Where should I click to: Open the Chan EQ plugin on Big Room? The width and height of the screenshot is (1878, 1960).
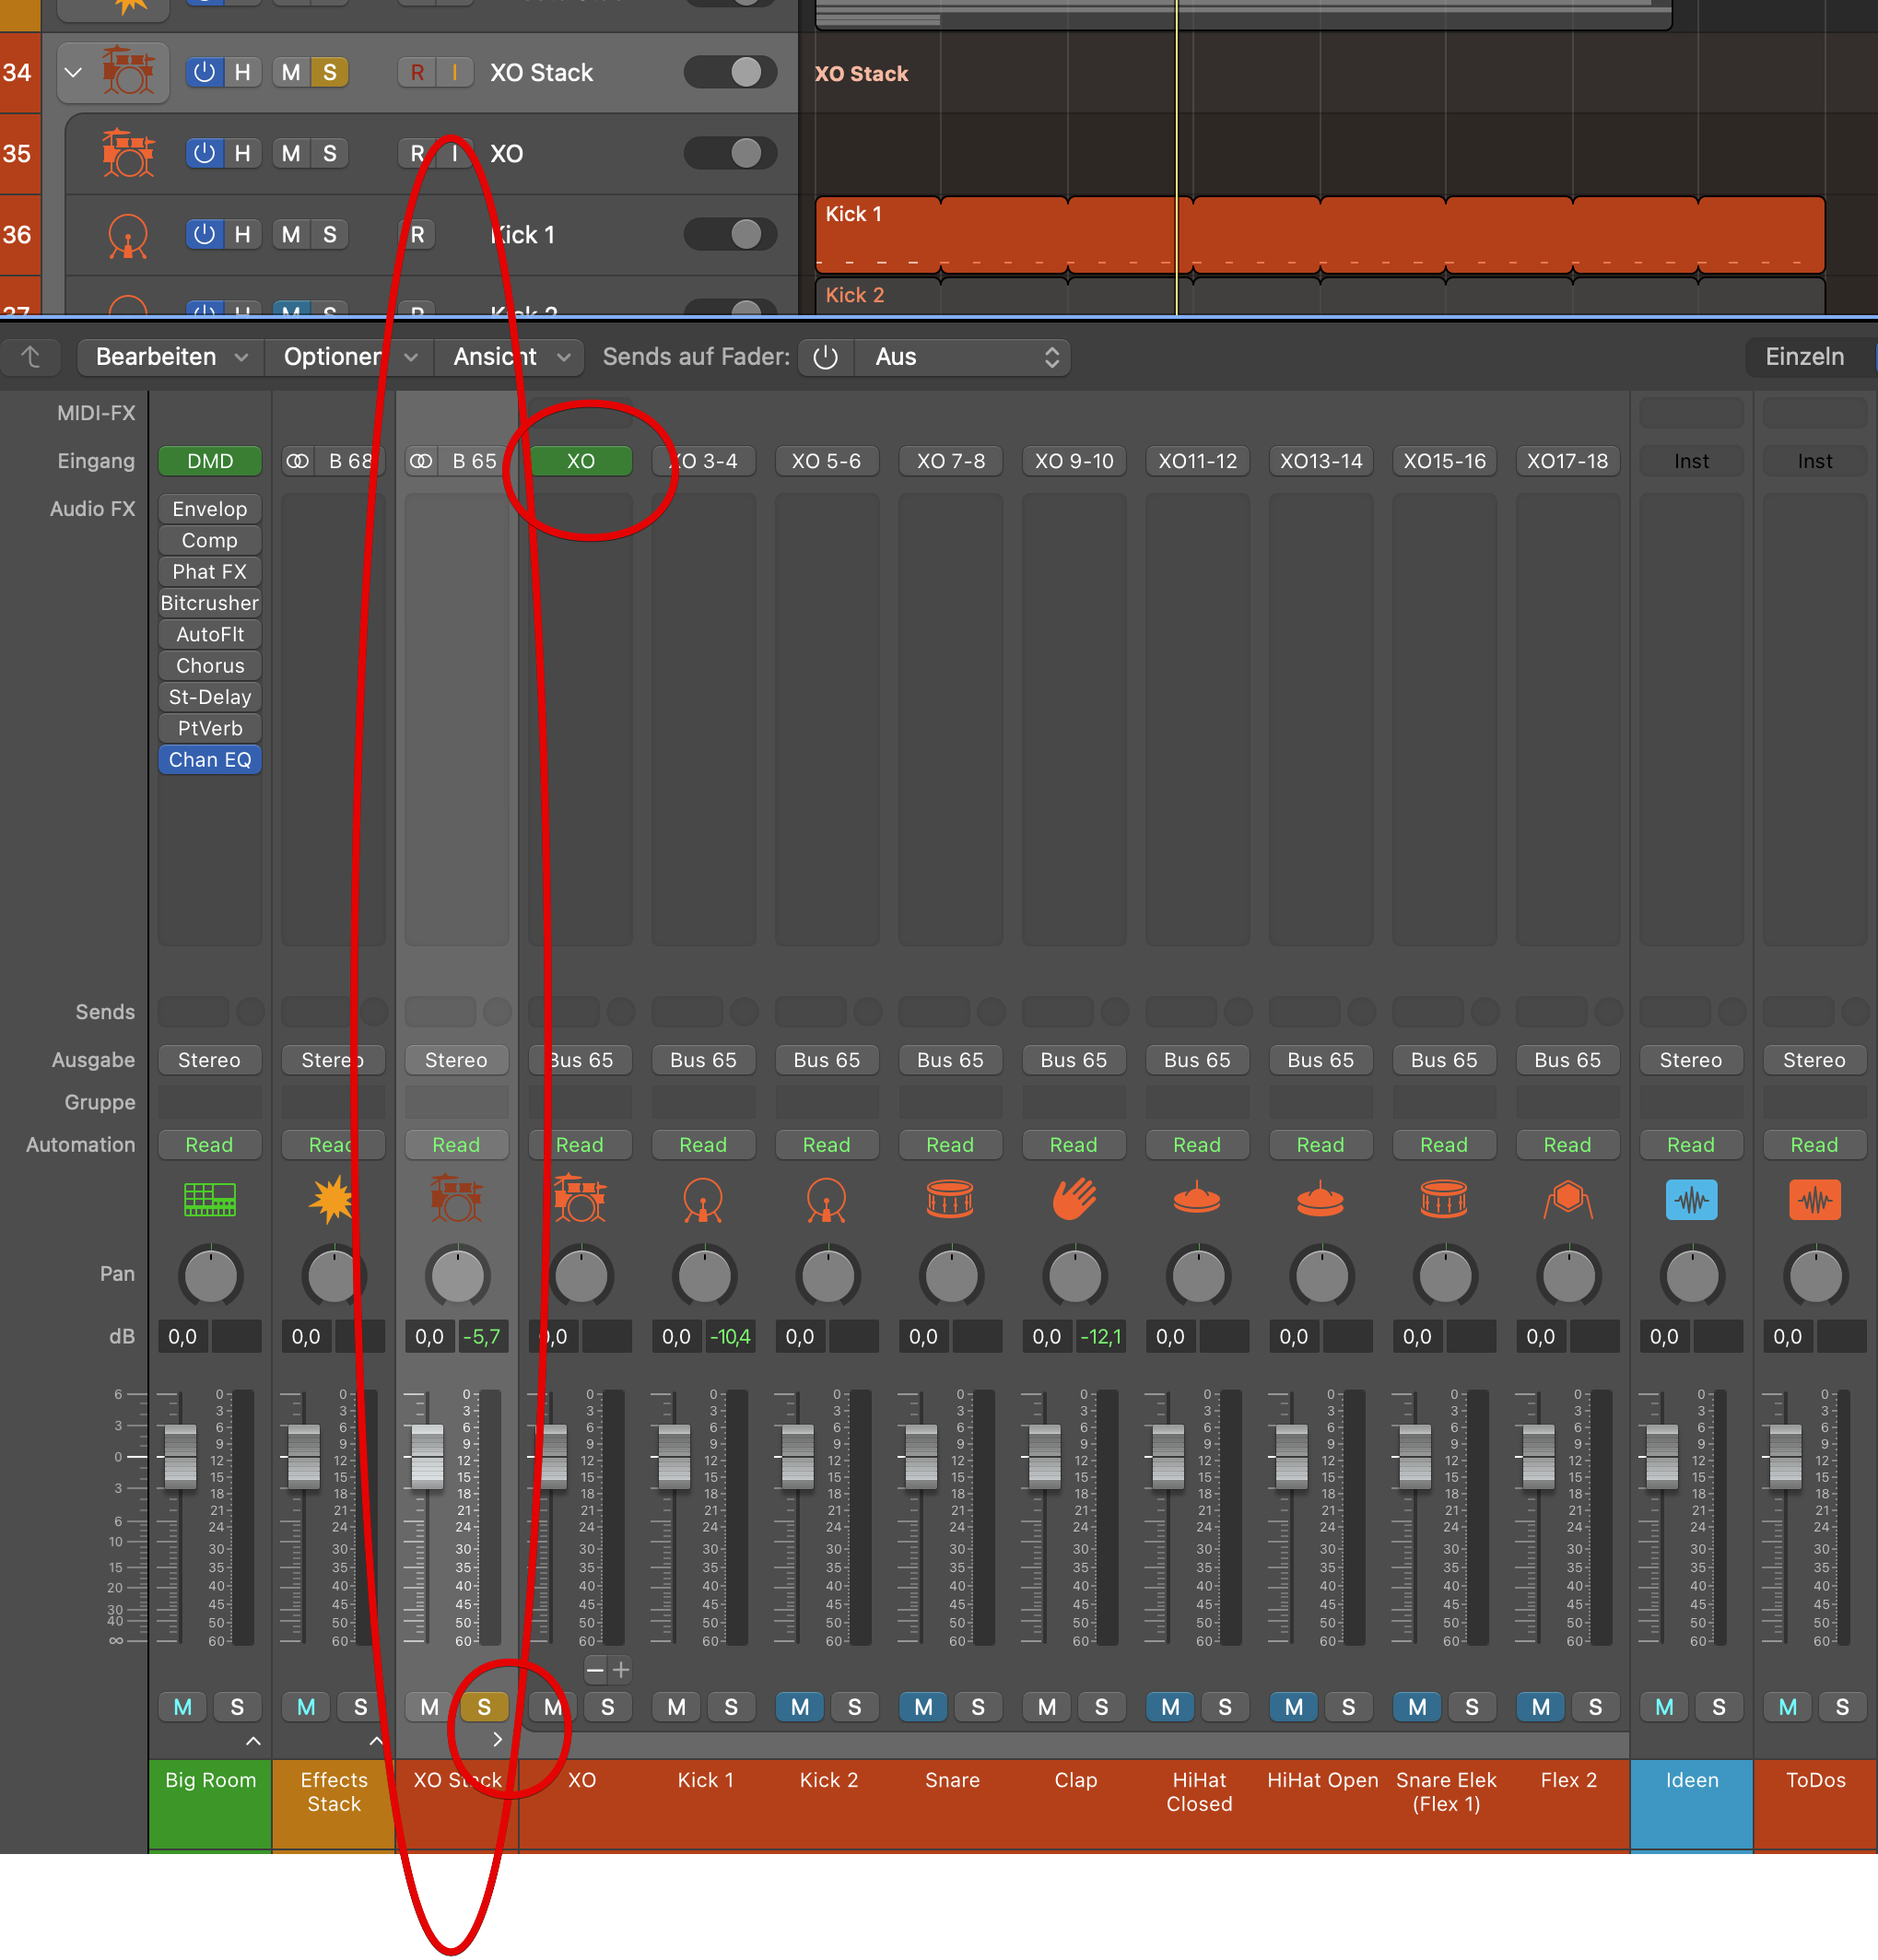click(210, 760)
